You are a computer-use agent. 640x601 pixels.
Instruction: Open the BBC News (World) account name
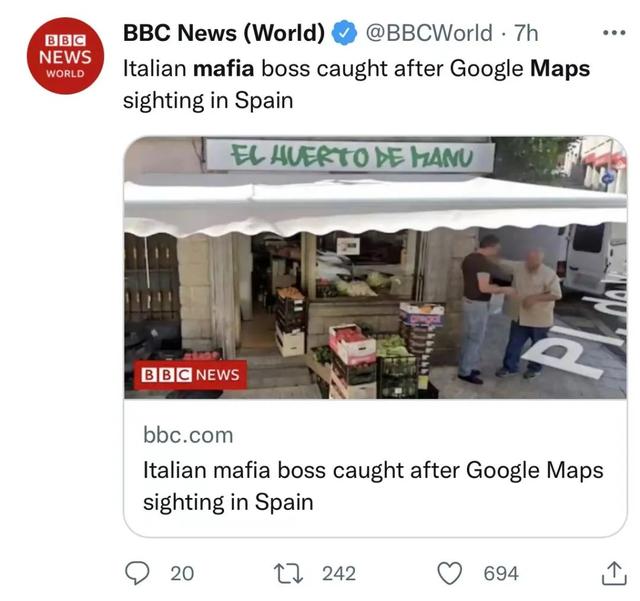click(x=224, y=34)
